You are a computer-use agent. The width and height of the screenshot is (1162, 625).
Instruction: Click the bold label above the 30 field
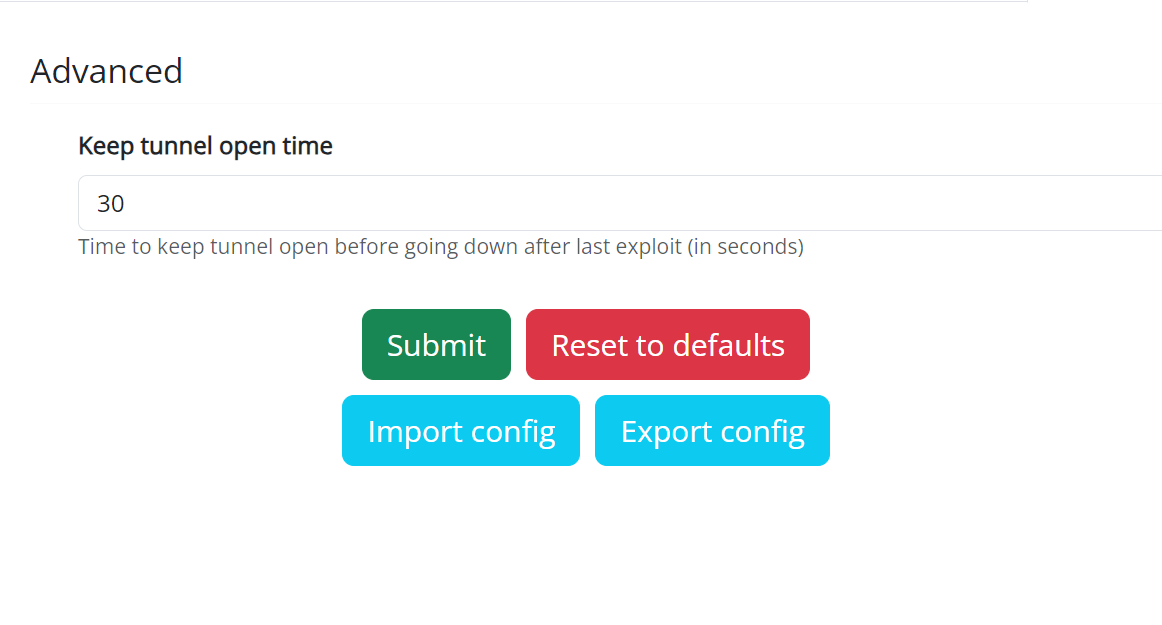[205, 146]
